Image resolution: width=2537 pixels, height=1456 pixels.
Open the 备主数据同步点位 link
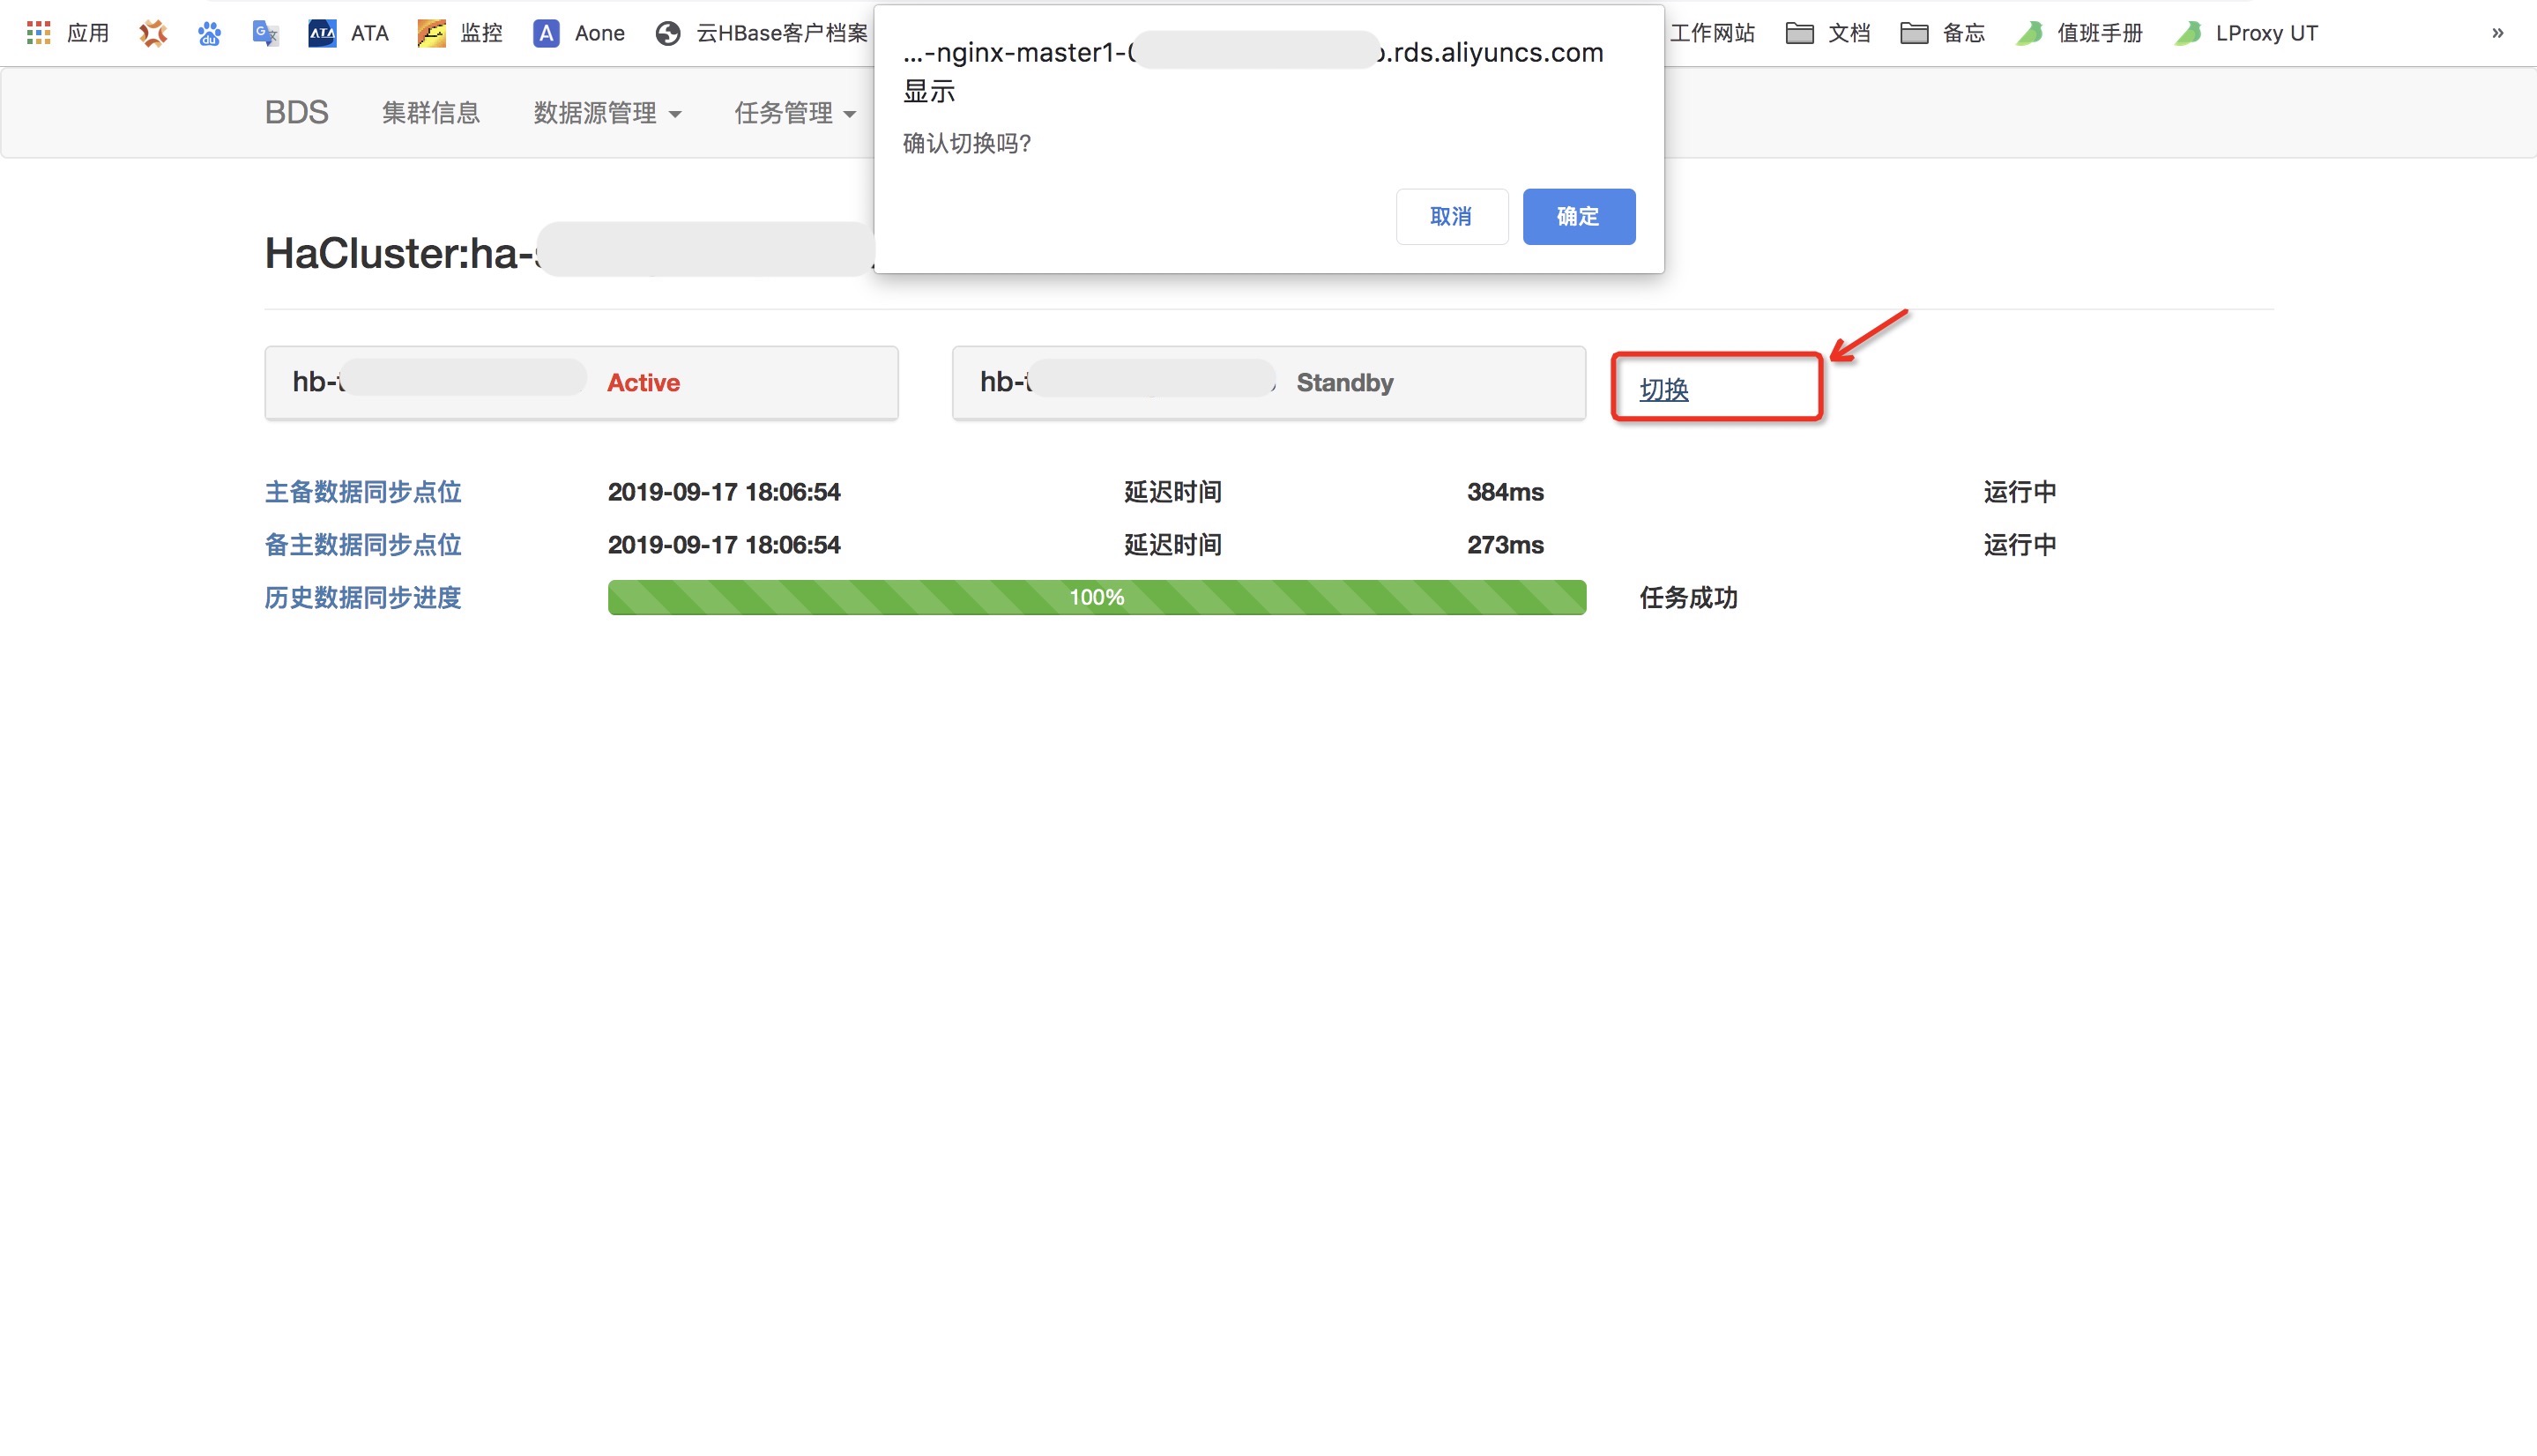363,545
